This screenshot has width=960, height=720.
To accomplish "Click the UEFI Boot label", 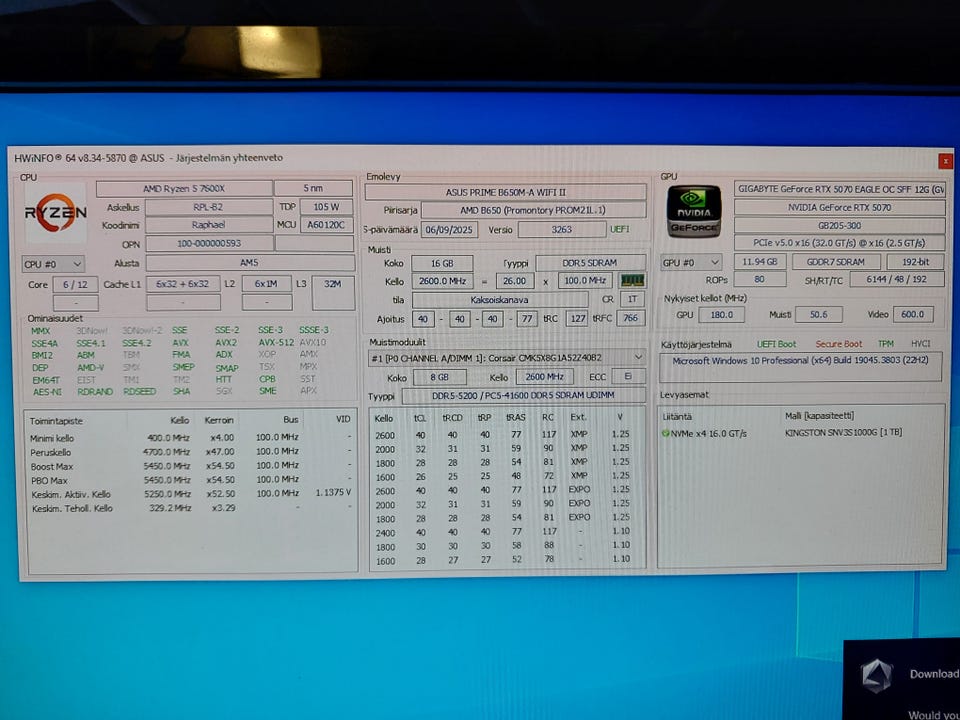I will pos(776,344).
